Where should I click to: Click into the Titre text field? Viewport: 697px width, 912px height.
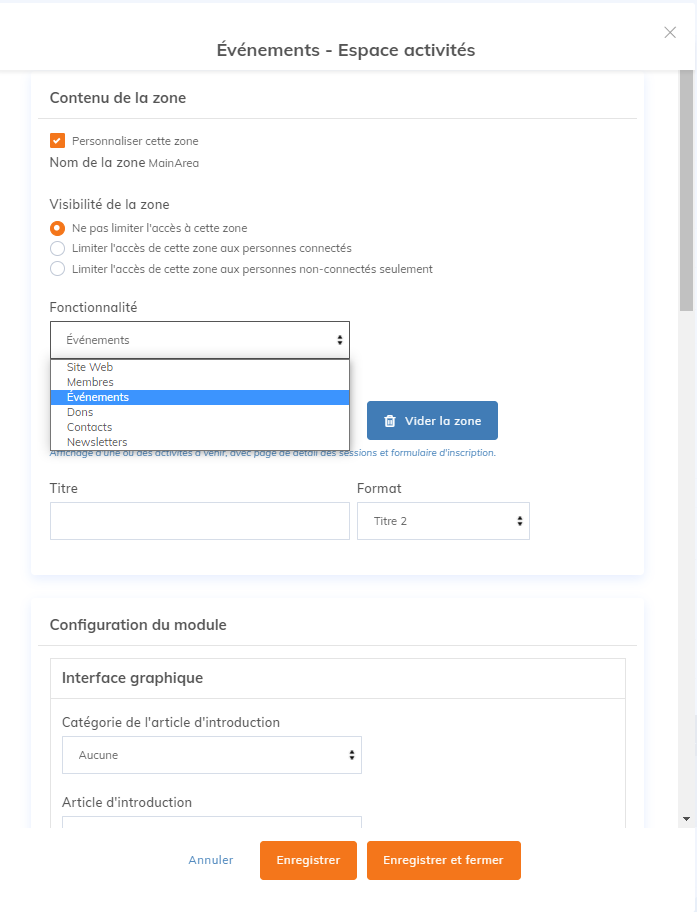(200, 521)
